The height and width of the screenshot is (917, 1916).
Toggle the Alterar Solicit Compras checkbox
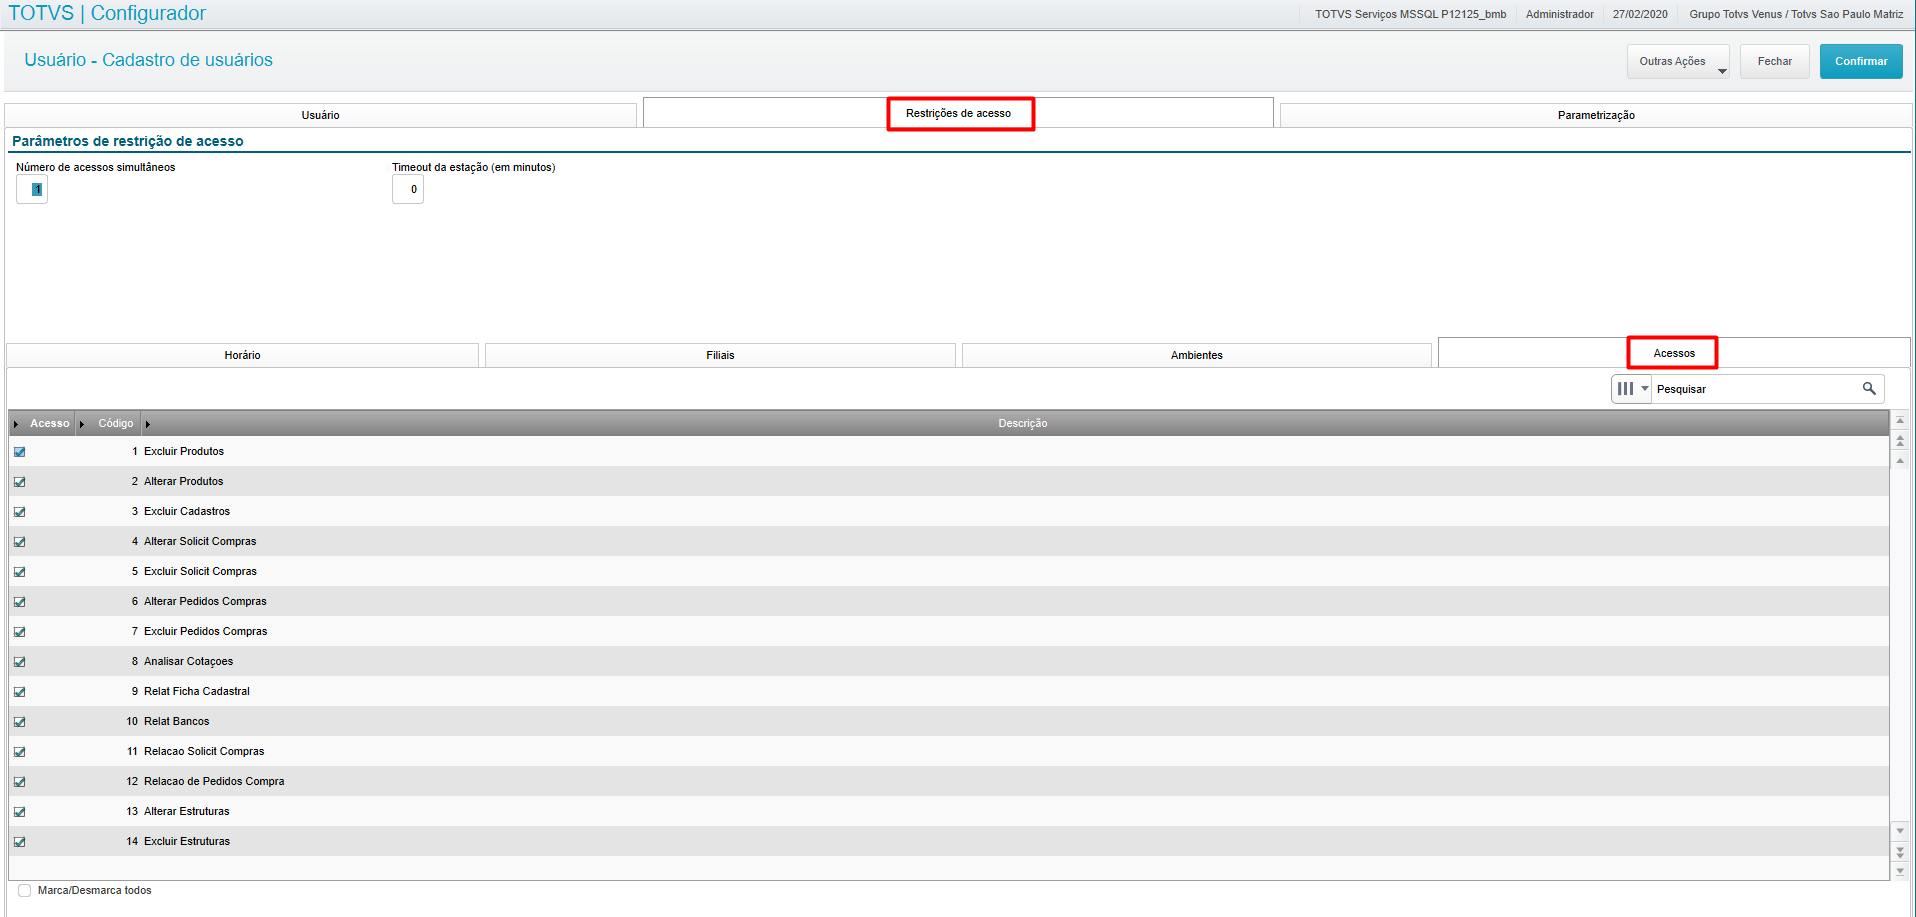(x=19, y=542)
